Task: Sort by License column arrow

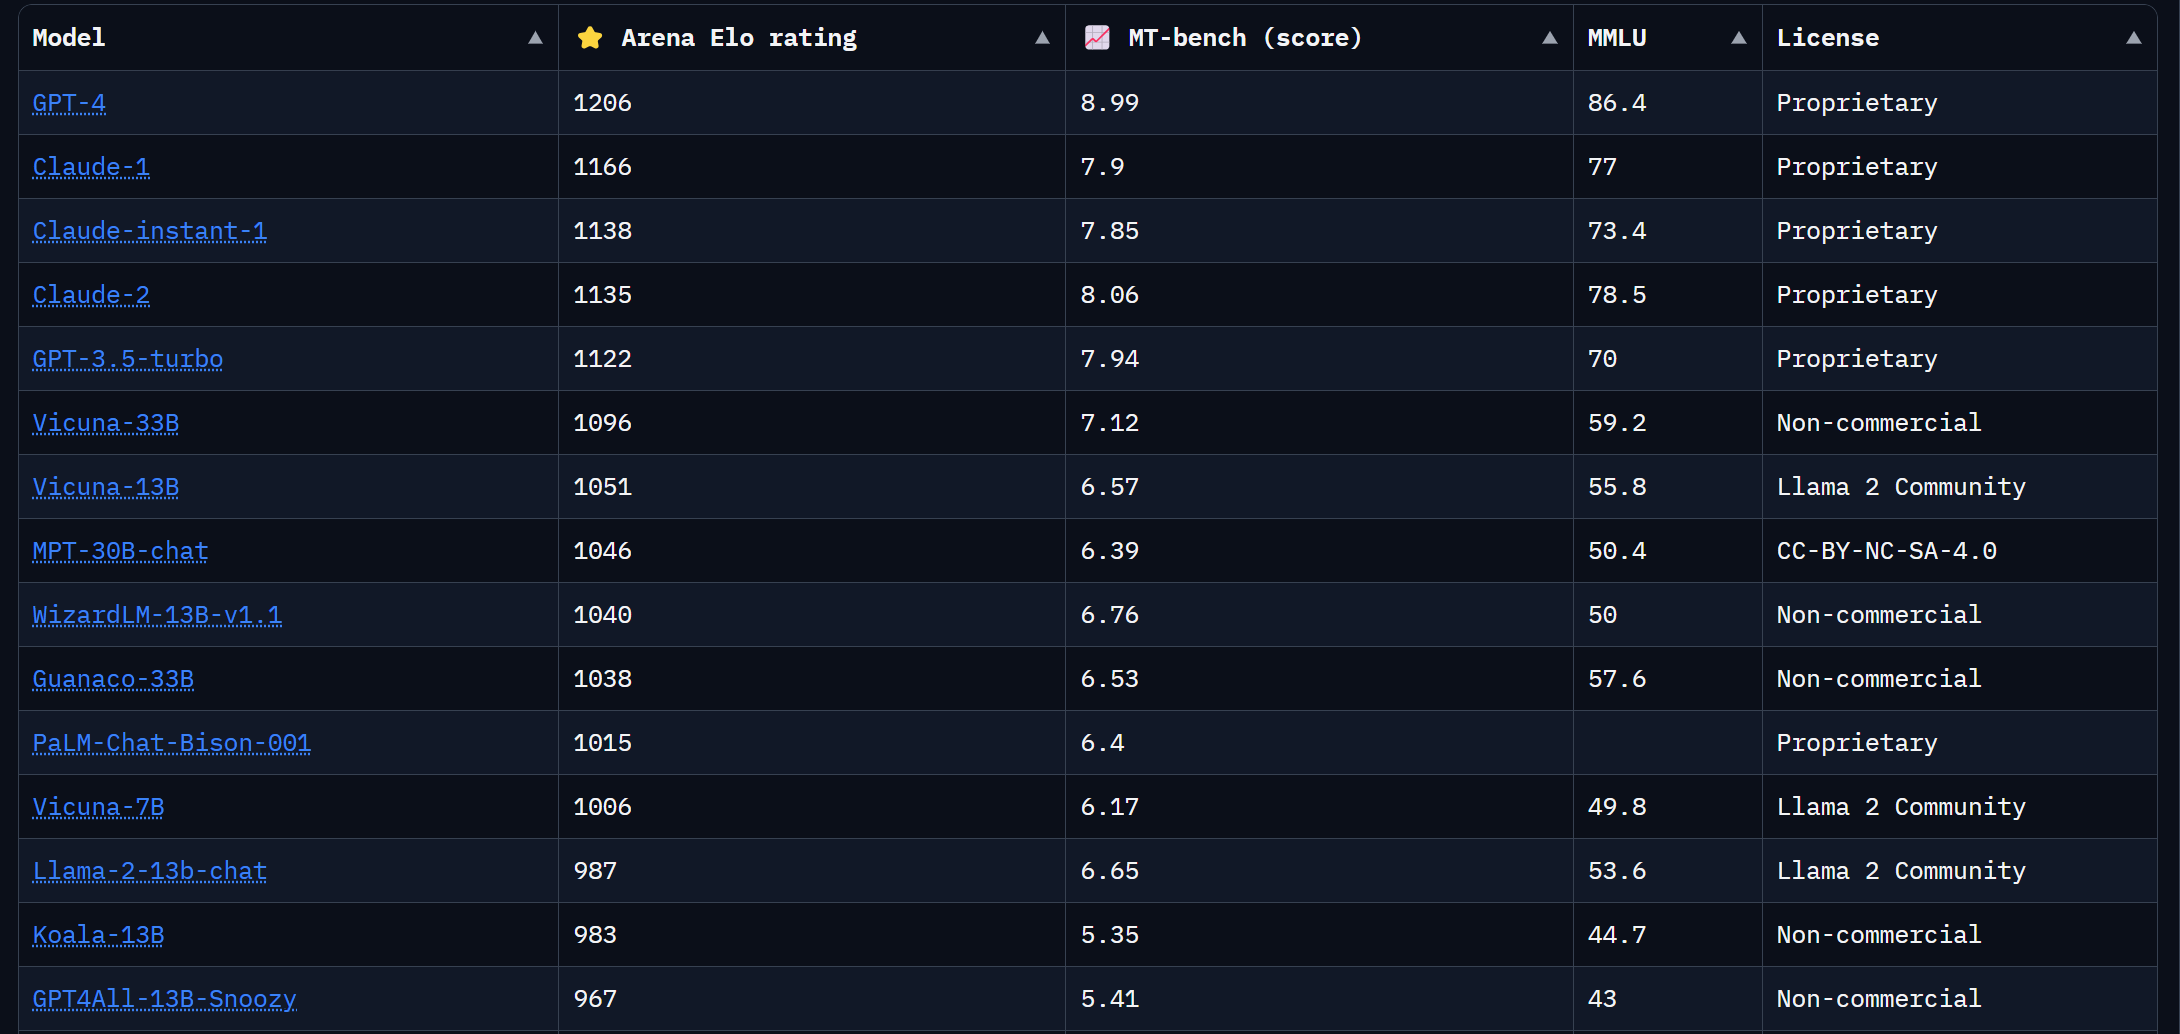Action: [2133, 38]
